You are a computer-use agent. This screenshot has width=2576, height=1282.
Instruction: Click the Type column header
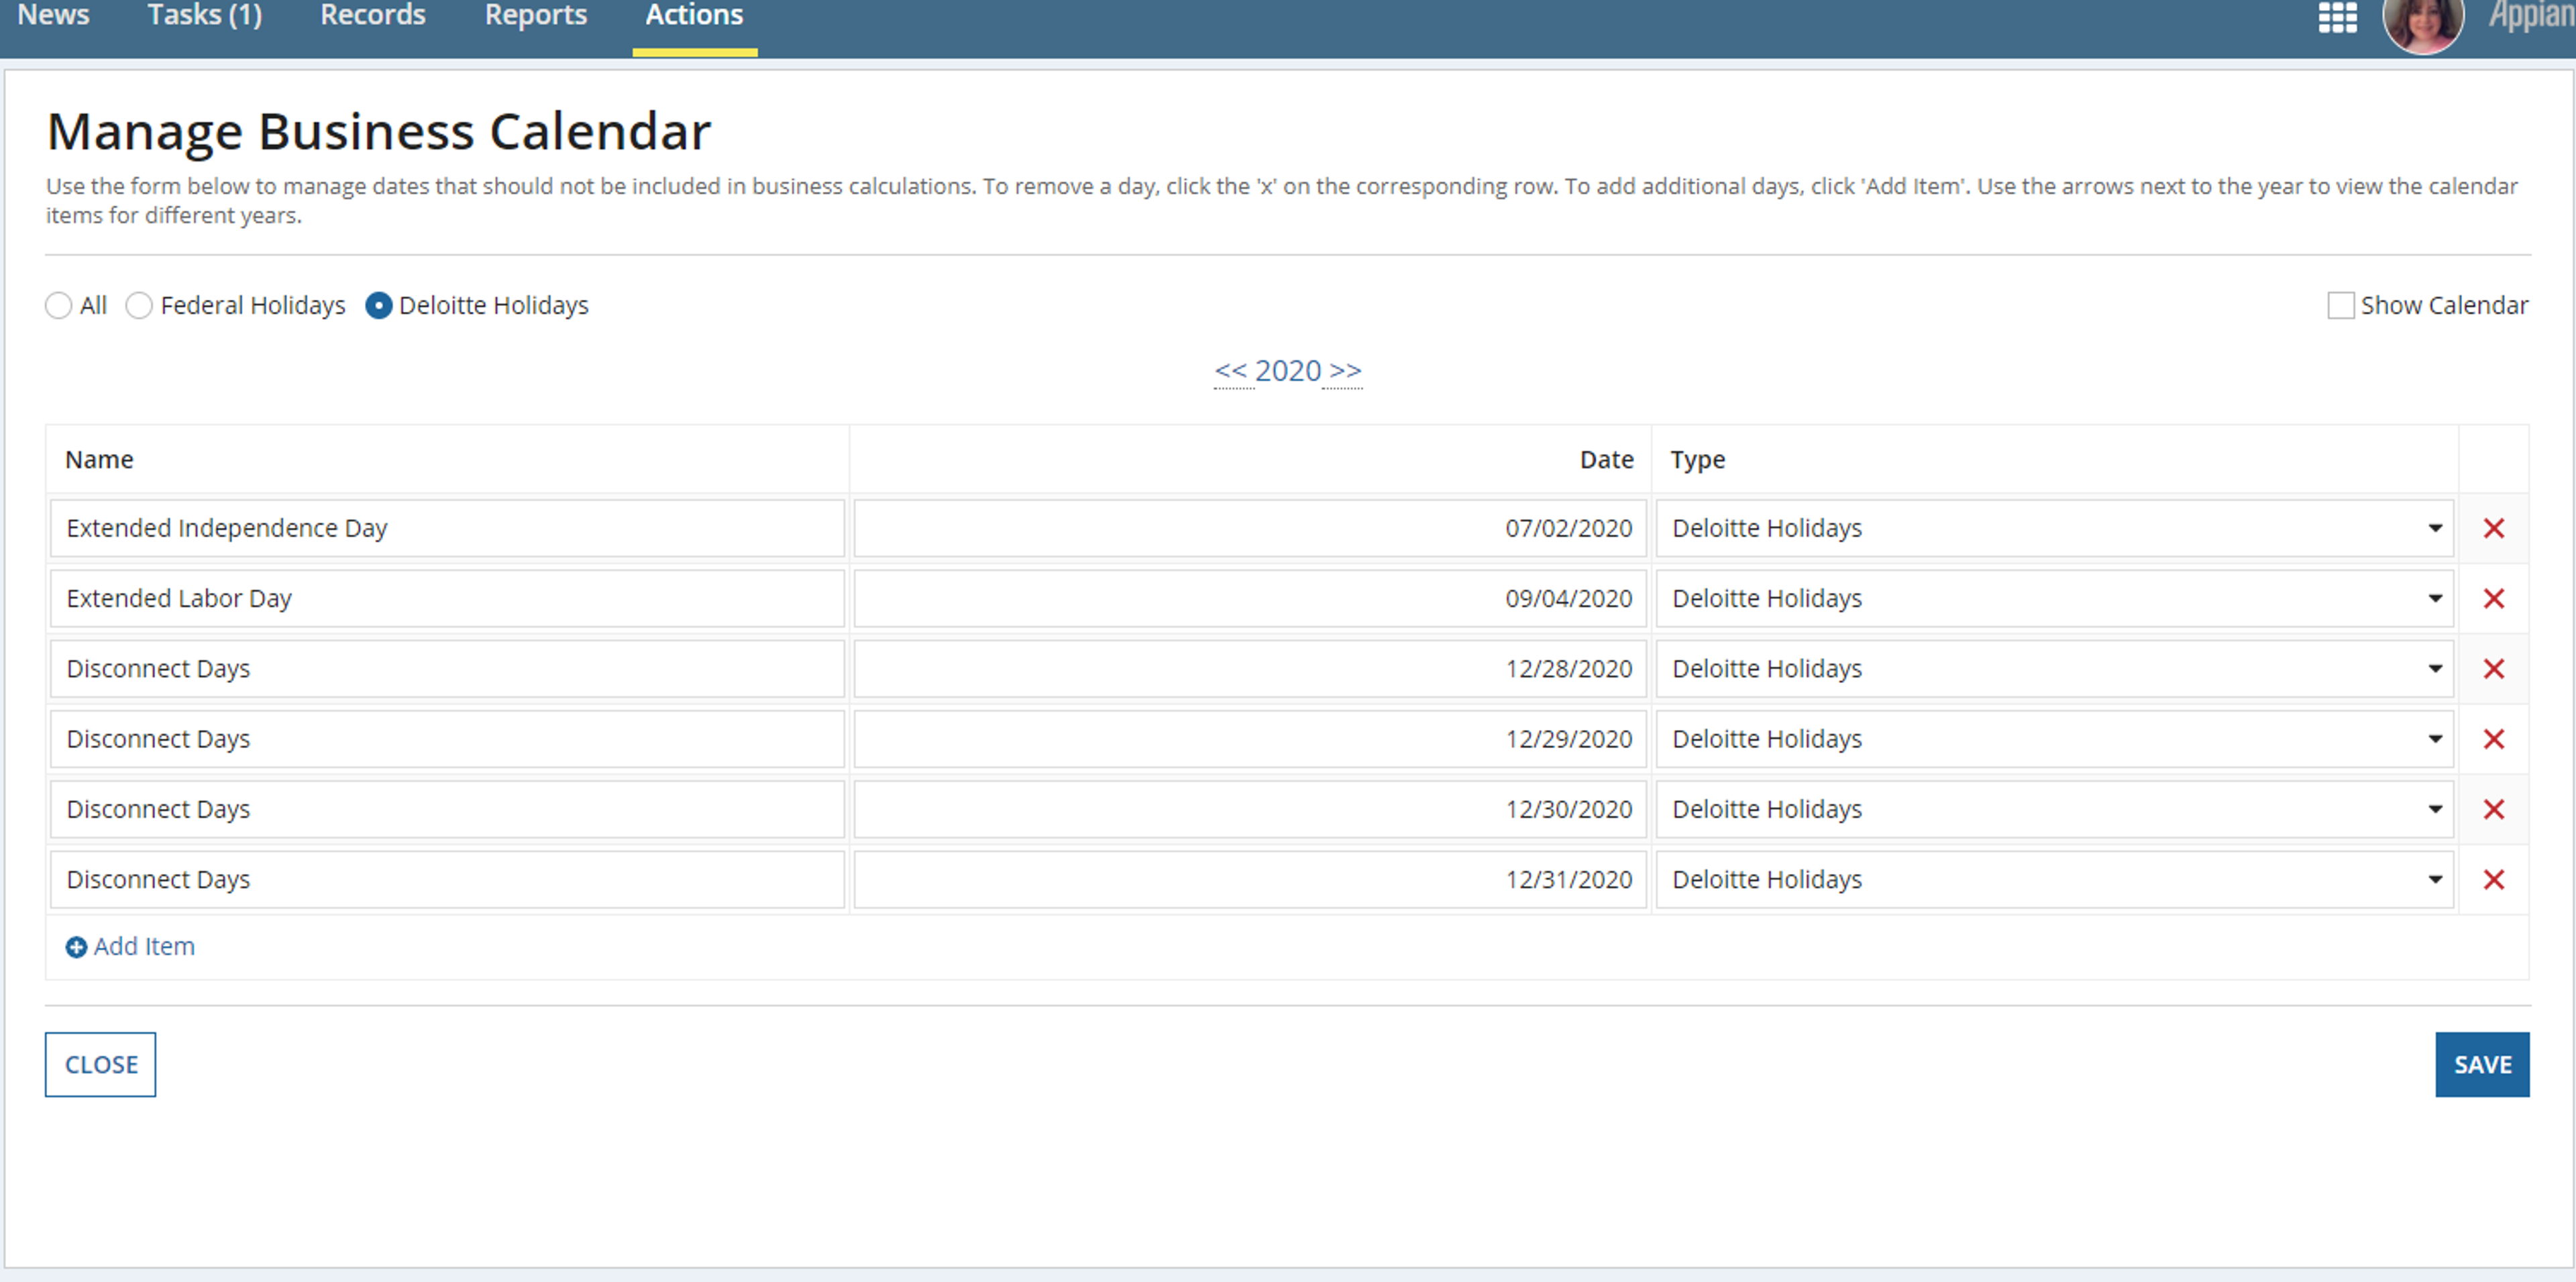click(1697, 460)
